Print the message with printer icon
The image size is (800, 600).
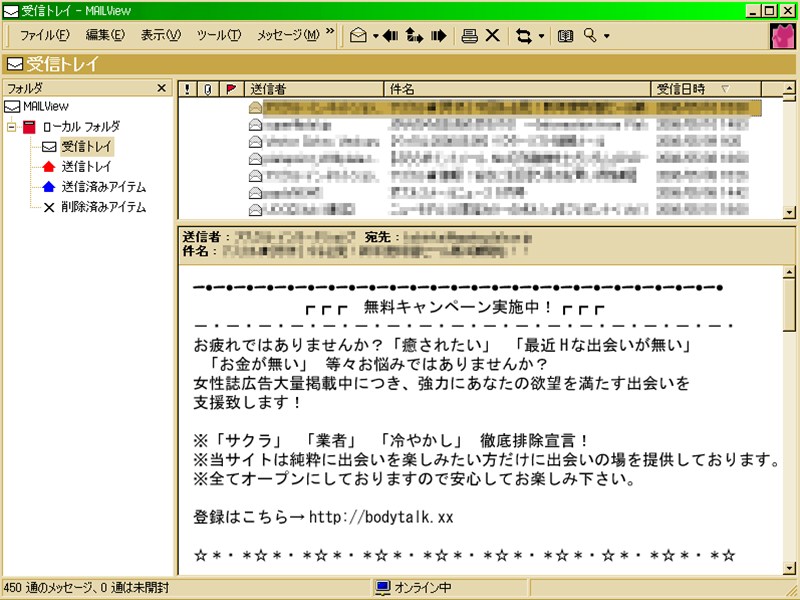click(x=469, y=36)
